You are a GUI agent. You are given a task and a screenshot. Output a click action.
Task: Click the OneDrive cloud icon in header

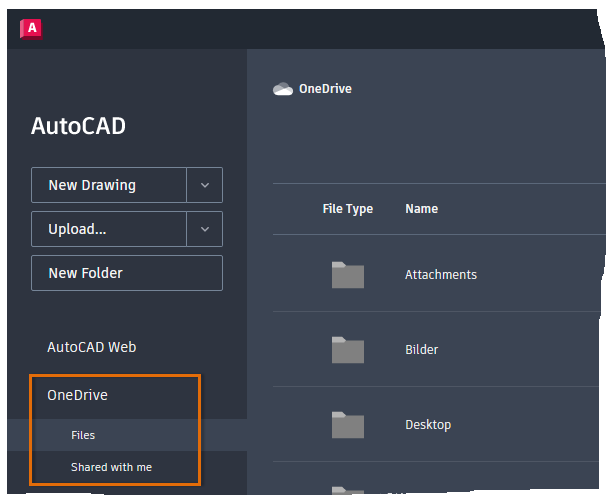click(283, 89)
